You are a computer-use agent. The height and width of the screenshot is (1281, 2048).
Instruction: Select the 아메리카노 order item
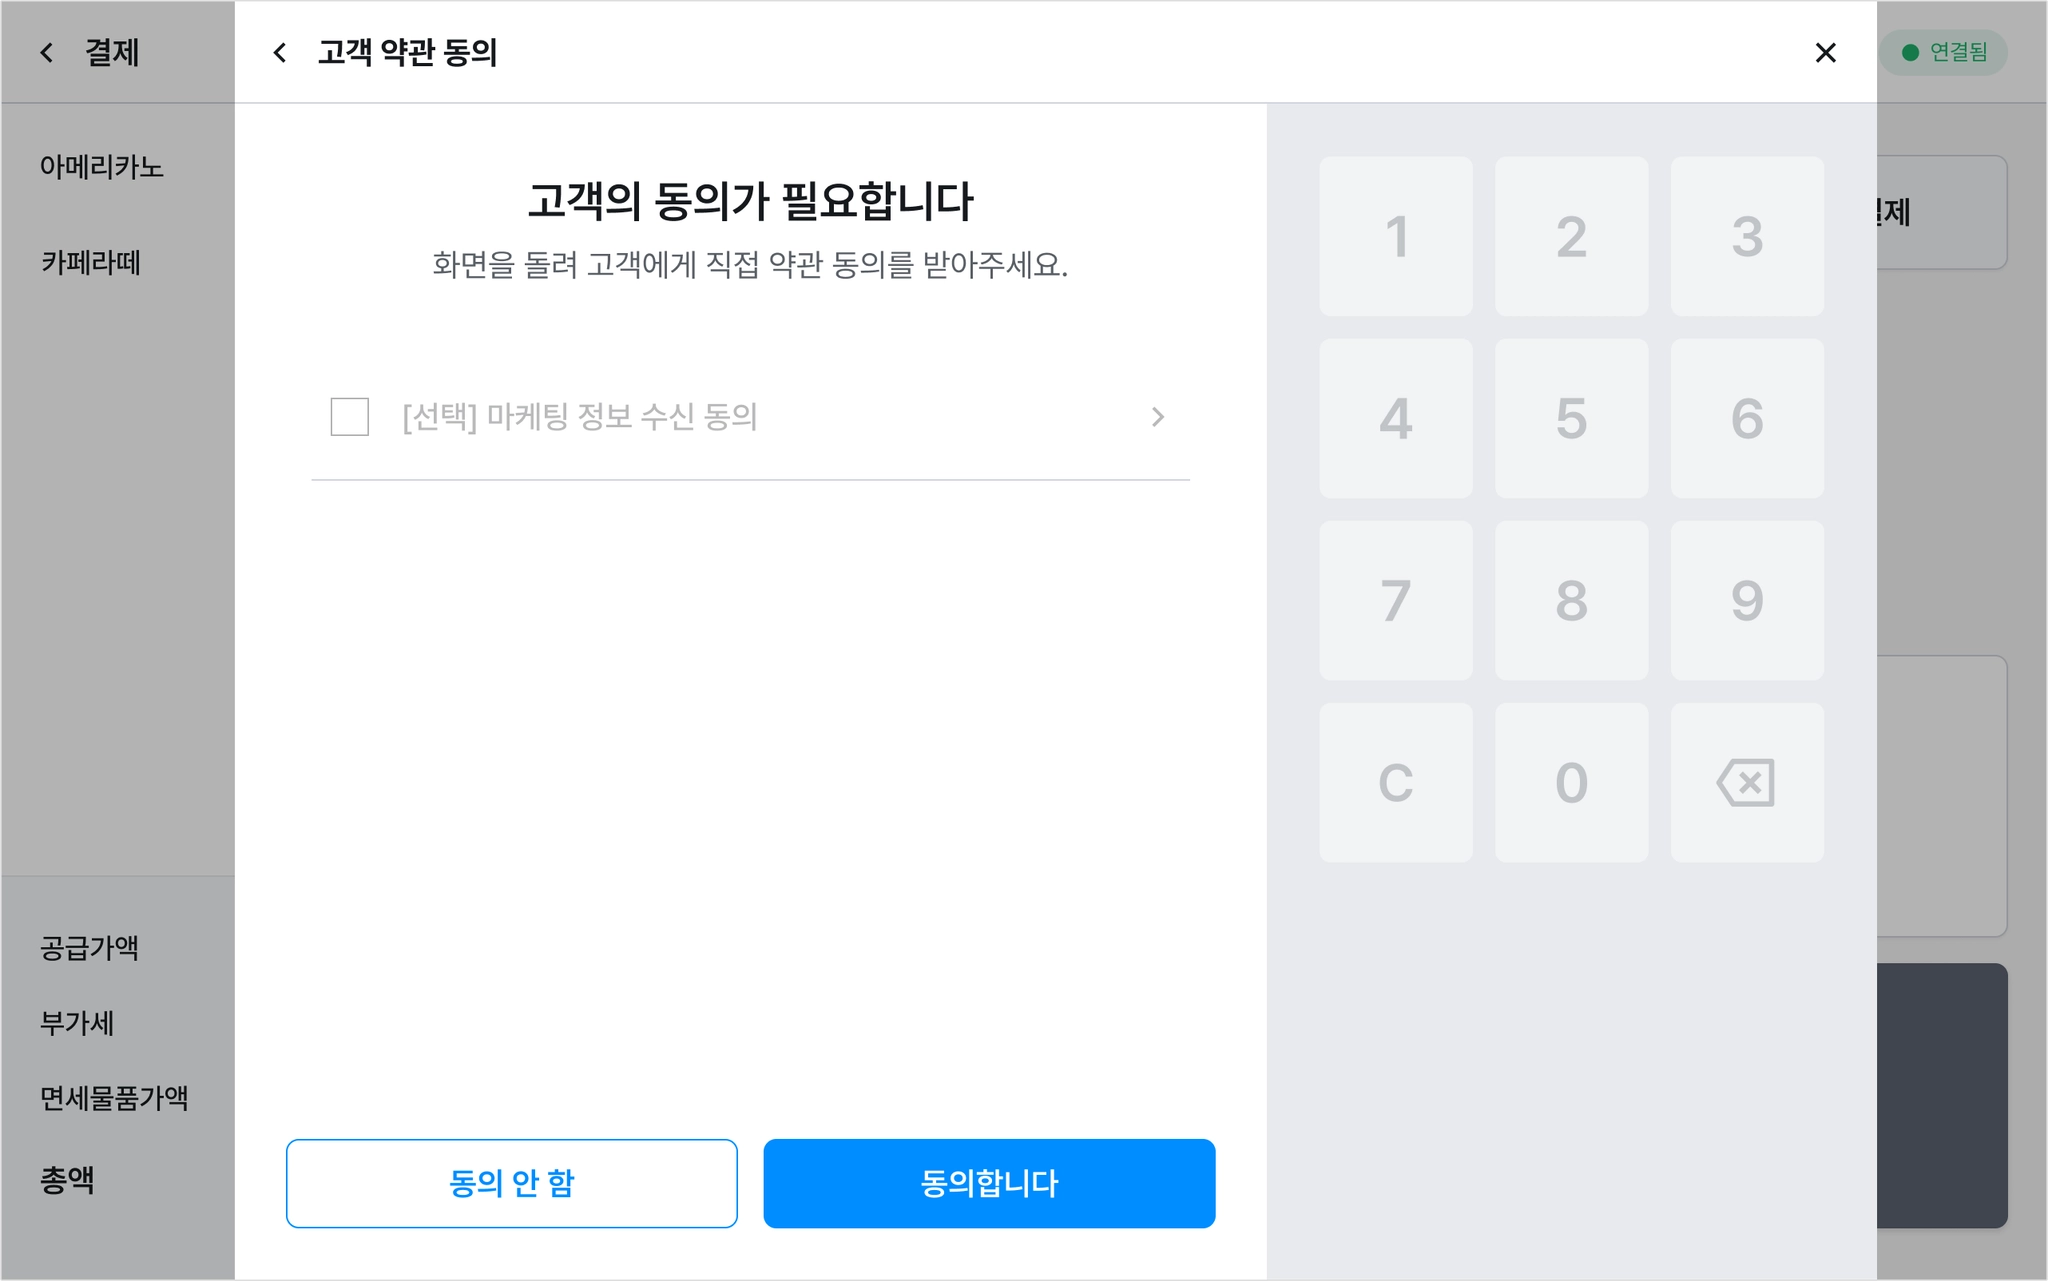tap(102, 166)
